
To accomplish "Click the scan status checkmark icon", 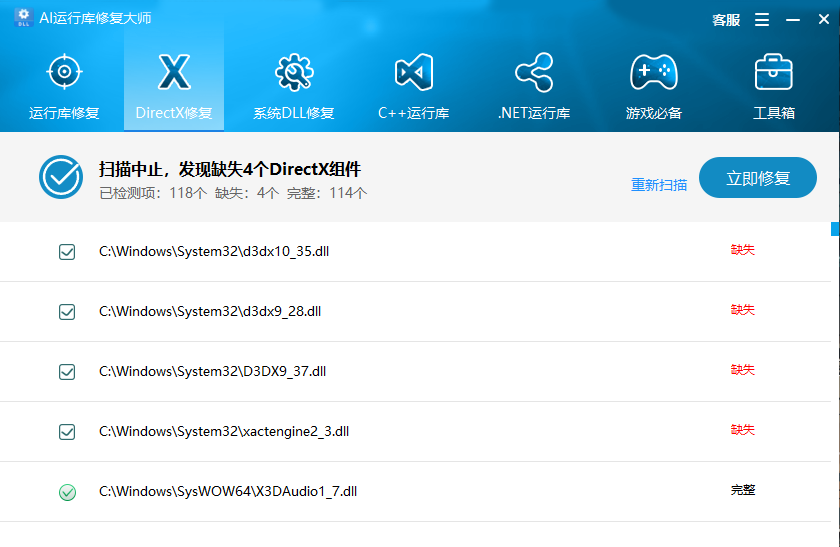I will click(61, 177).
